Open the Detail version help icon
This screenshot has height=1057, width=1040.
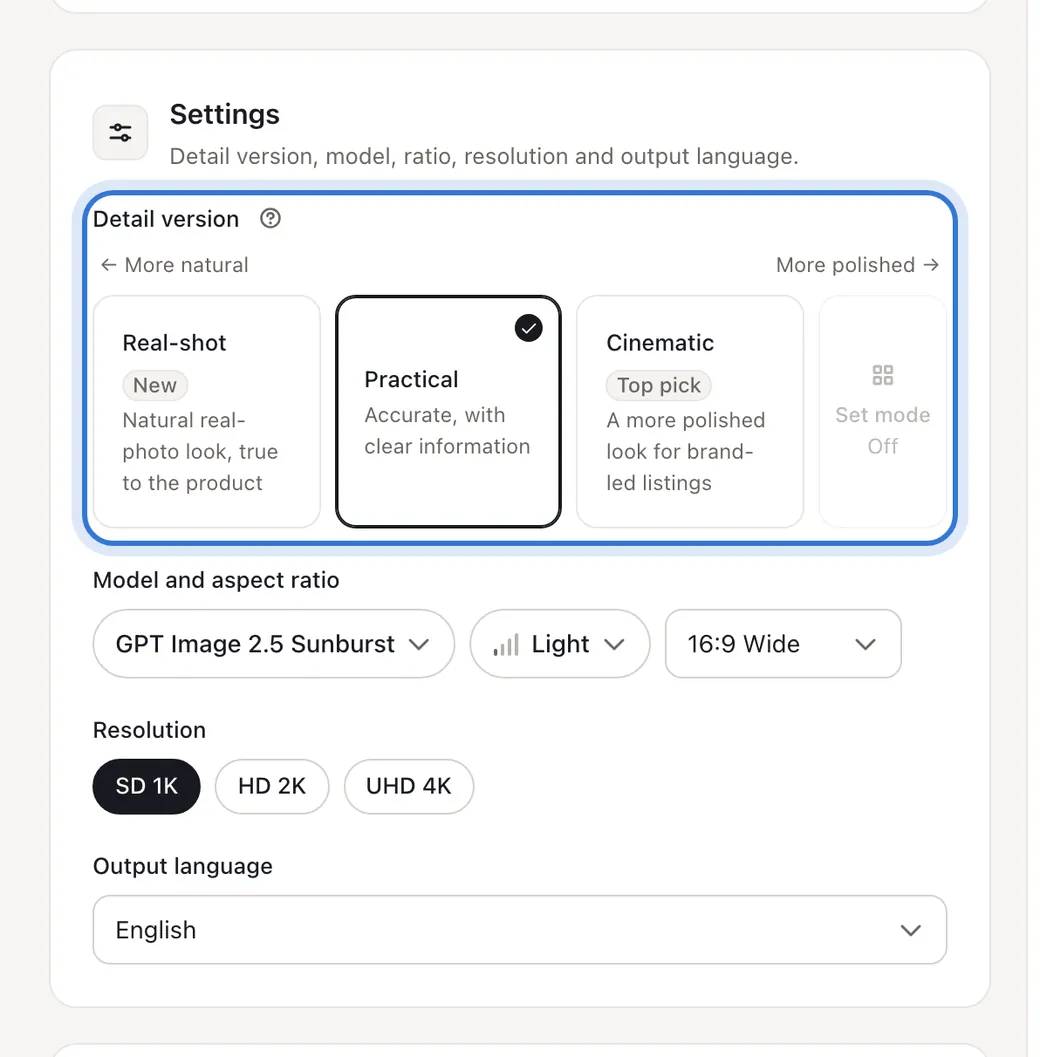[x=270, y=218]
